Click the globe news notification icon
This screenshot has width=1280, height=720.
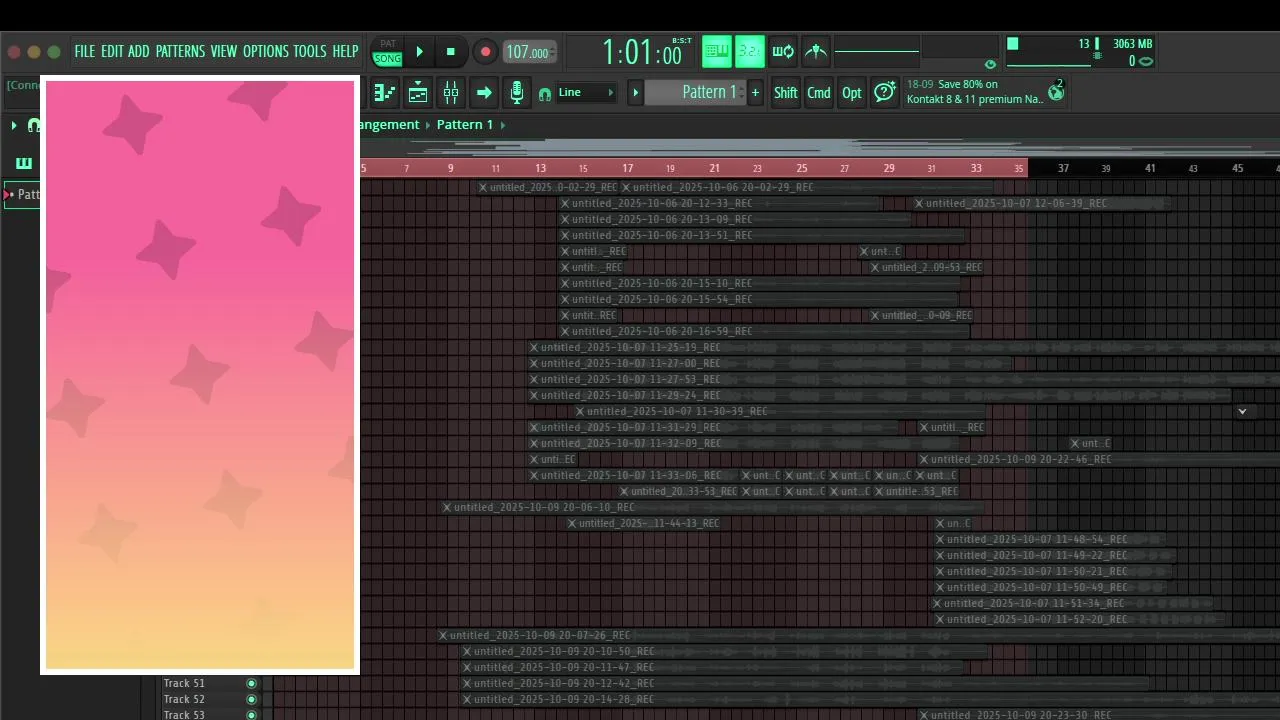[1056, 93]
